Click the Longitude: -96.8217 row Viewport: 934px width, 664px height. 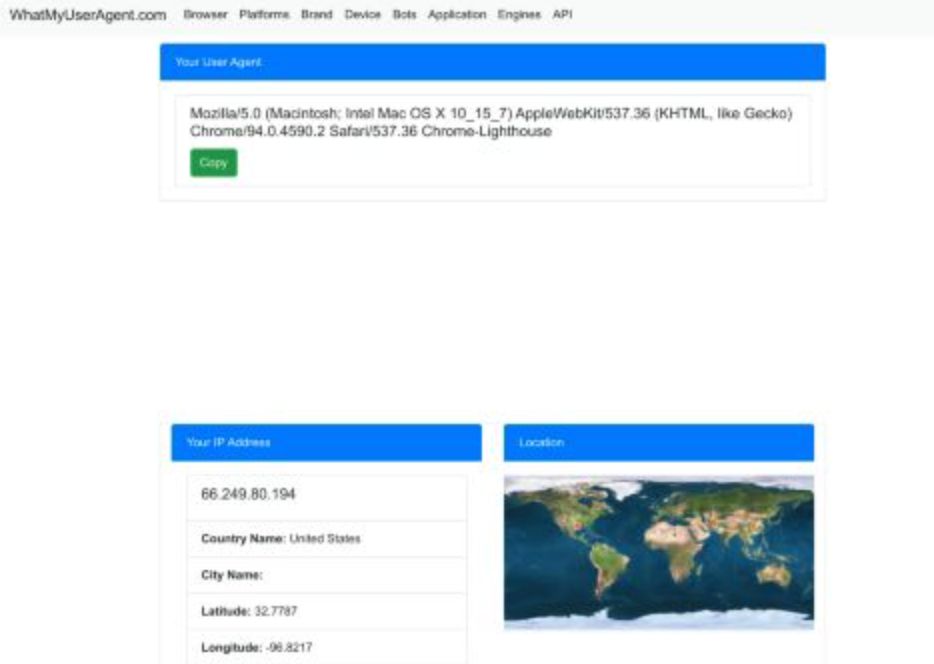coord(326,647)
